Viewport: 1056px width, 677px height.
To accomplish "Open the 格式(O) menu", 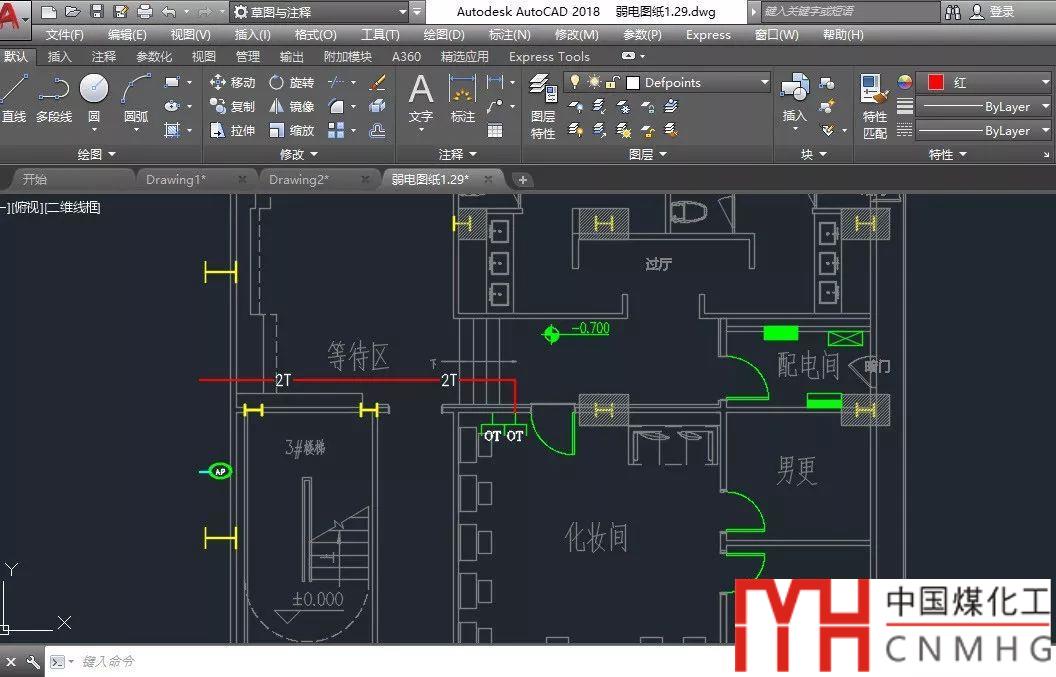I will pyautogui.click(x=315, y=35).
